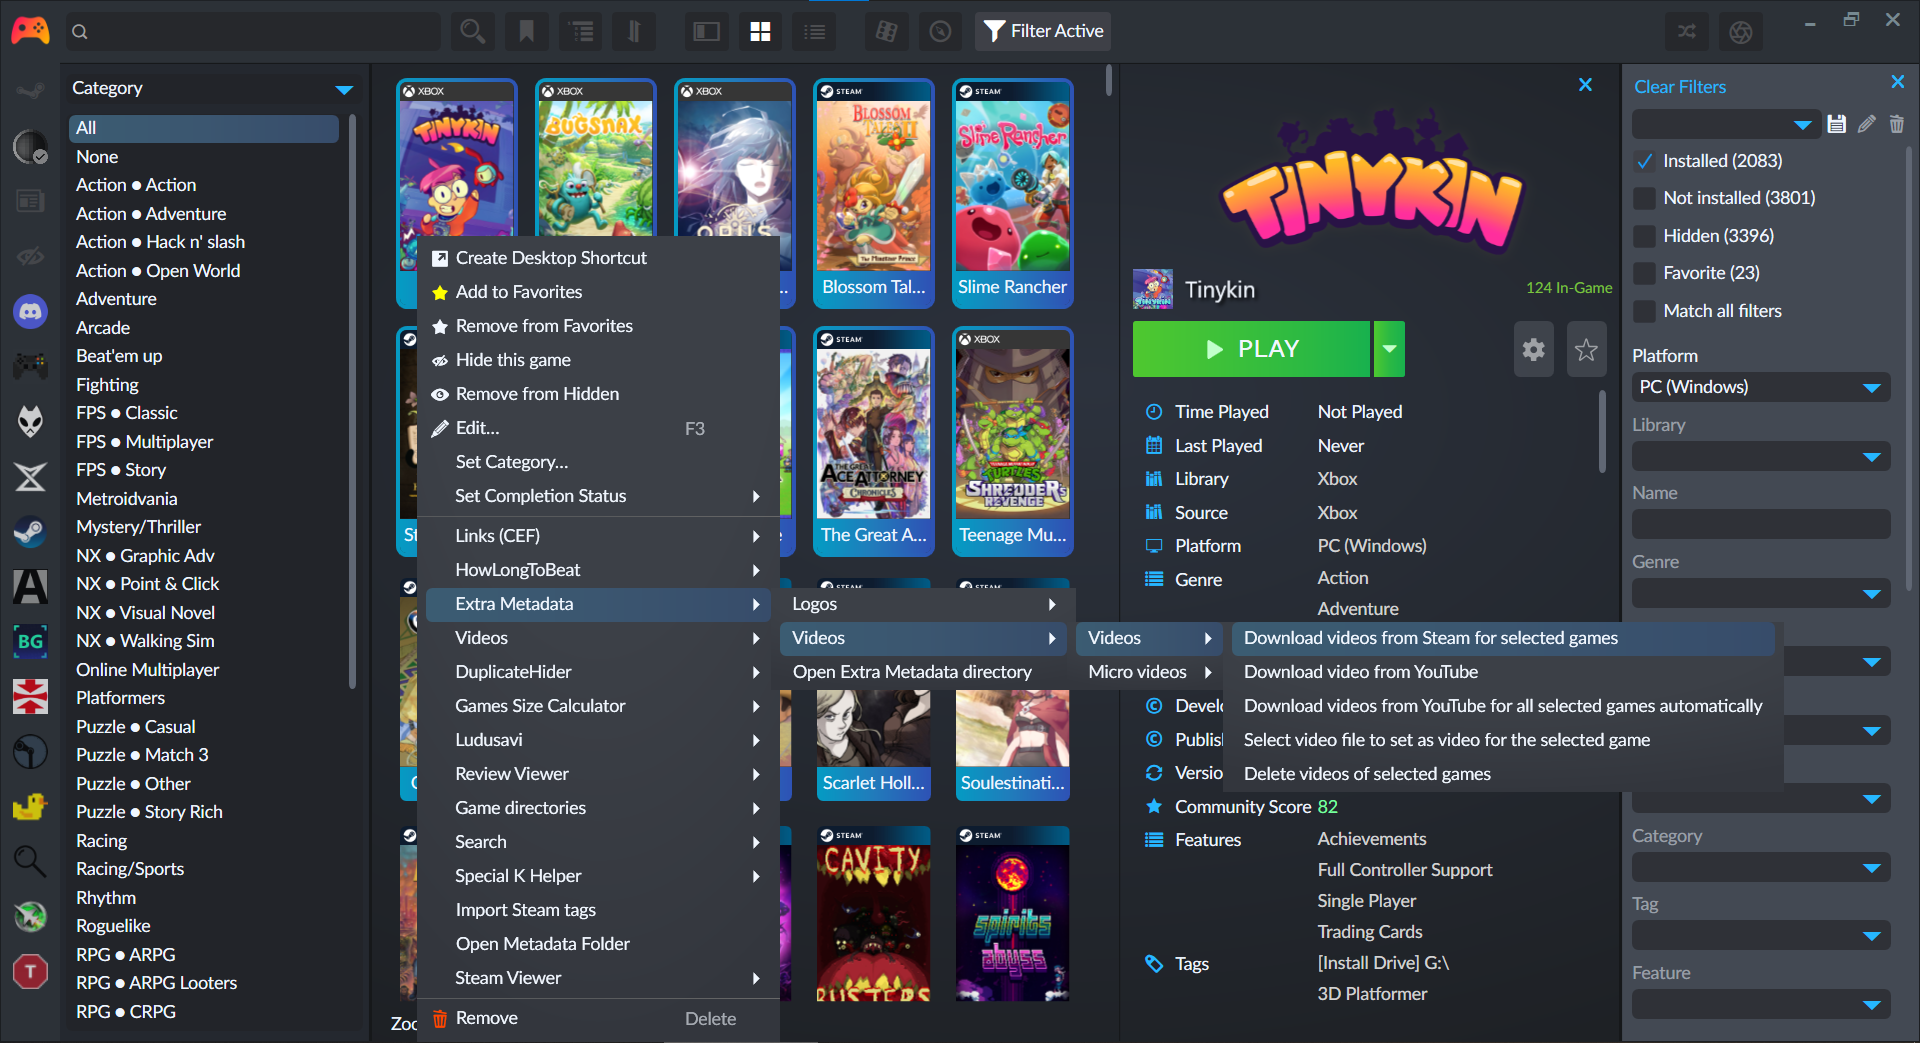
Task: Expand the HowLongToBeat submenu
Action: [x=598, y=570]
